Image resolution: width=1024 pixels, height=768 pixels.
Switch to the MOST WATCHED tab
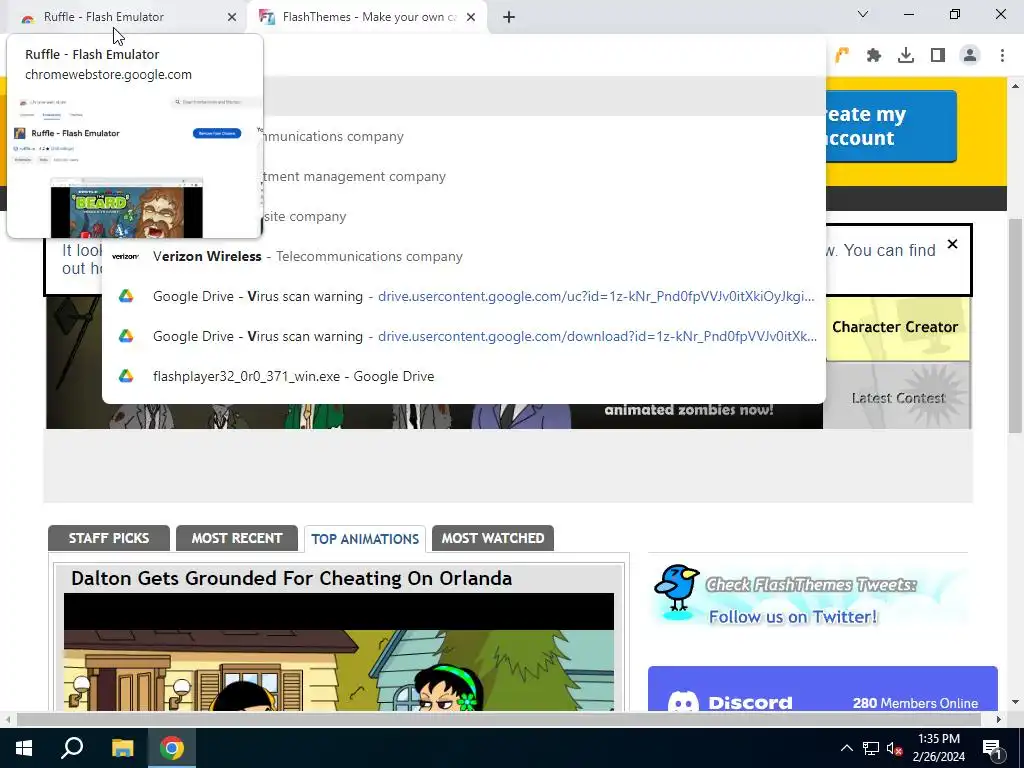coord(493,538)
